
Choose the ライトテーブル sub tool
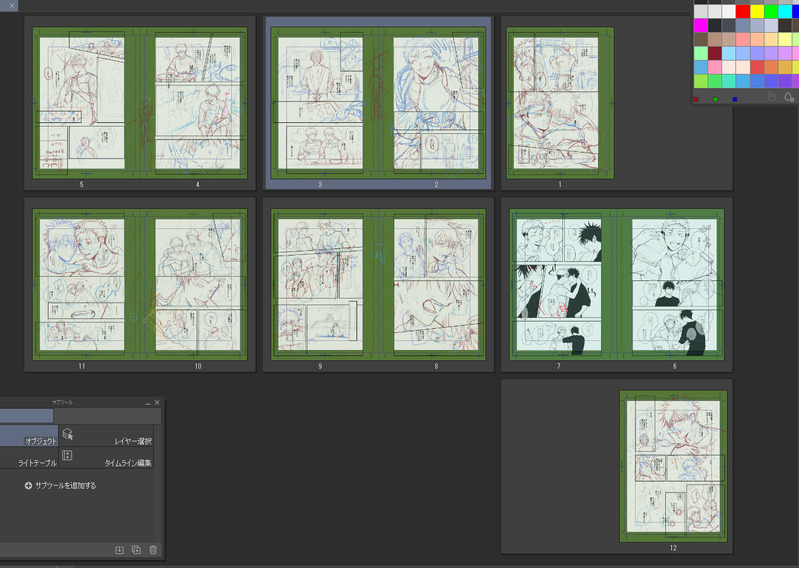pos(29,457)
